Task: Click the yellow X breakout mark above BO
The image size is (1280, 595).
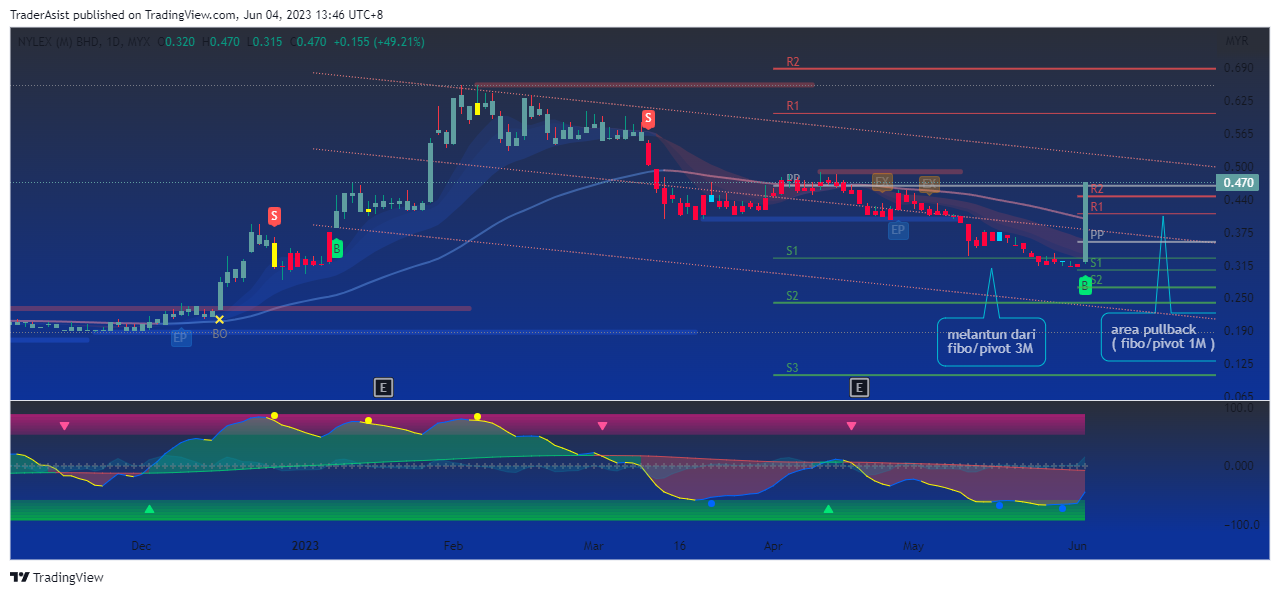Action: pyautogui.click(x=219, y=319)
